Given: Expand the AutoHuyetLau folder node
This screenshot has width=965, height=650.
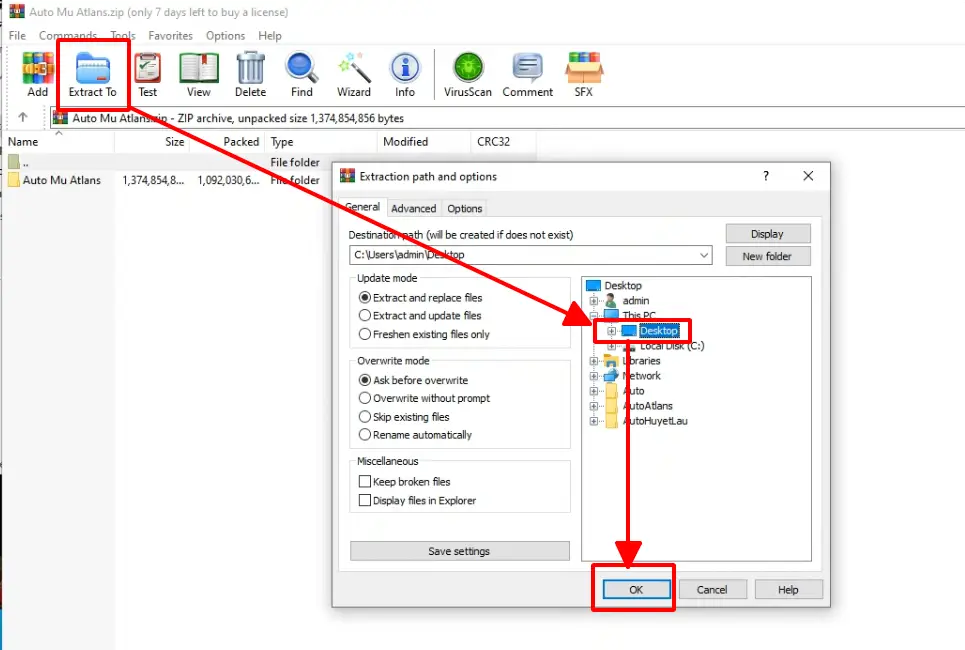Looking at the screenshot, I should [594, 422].
